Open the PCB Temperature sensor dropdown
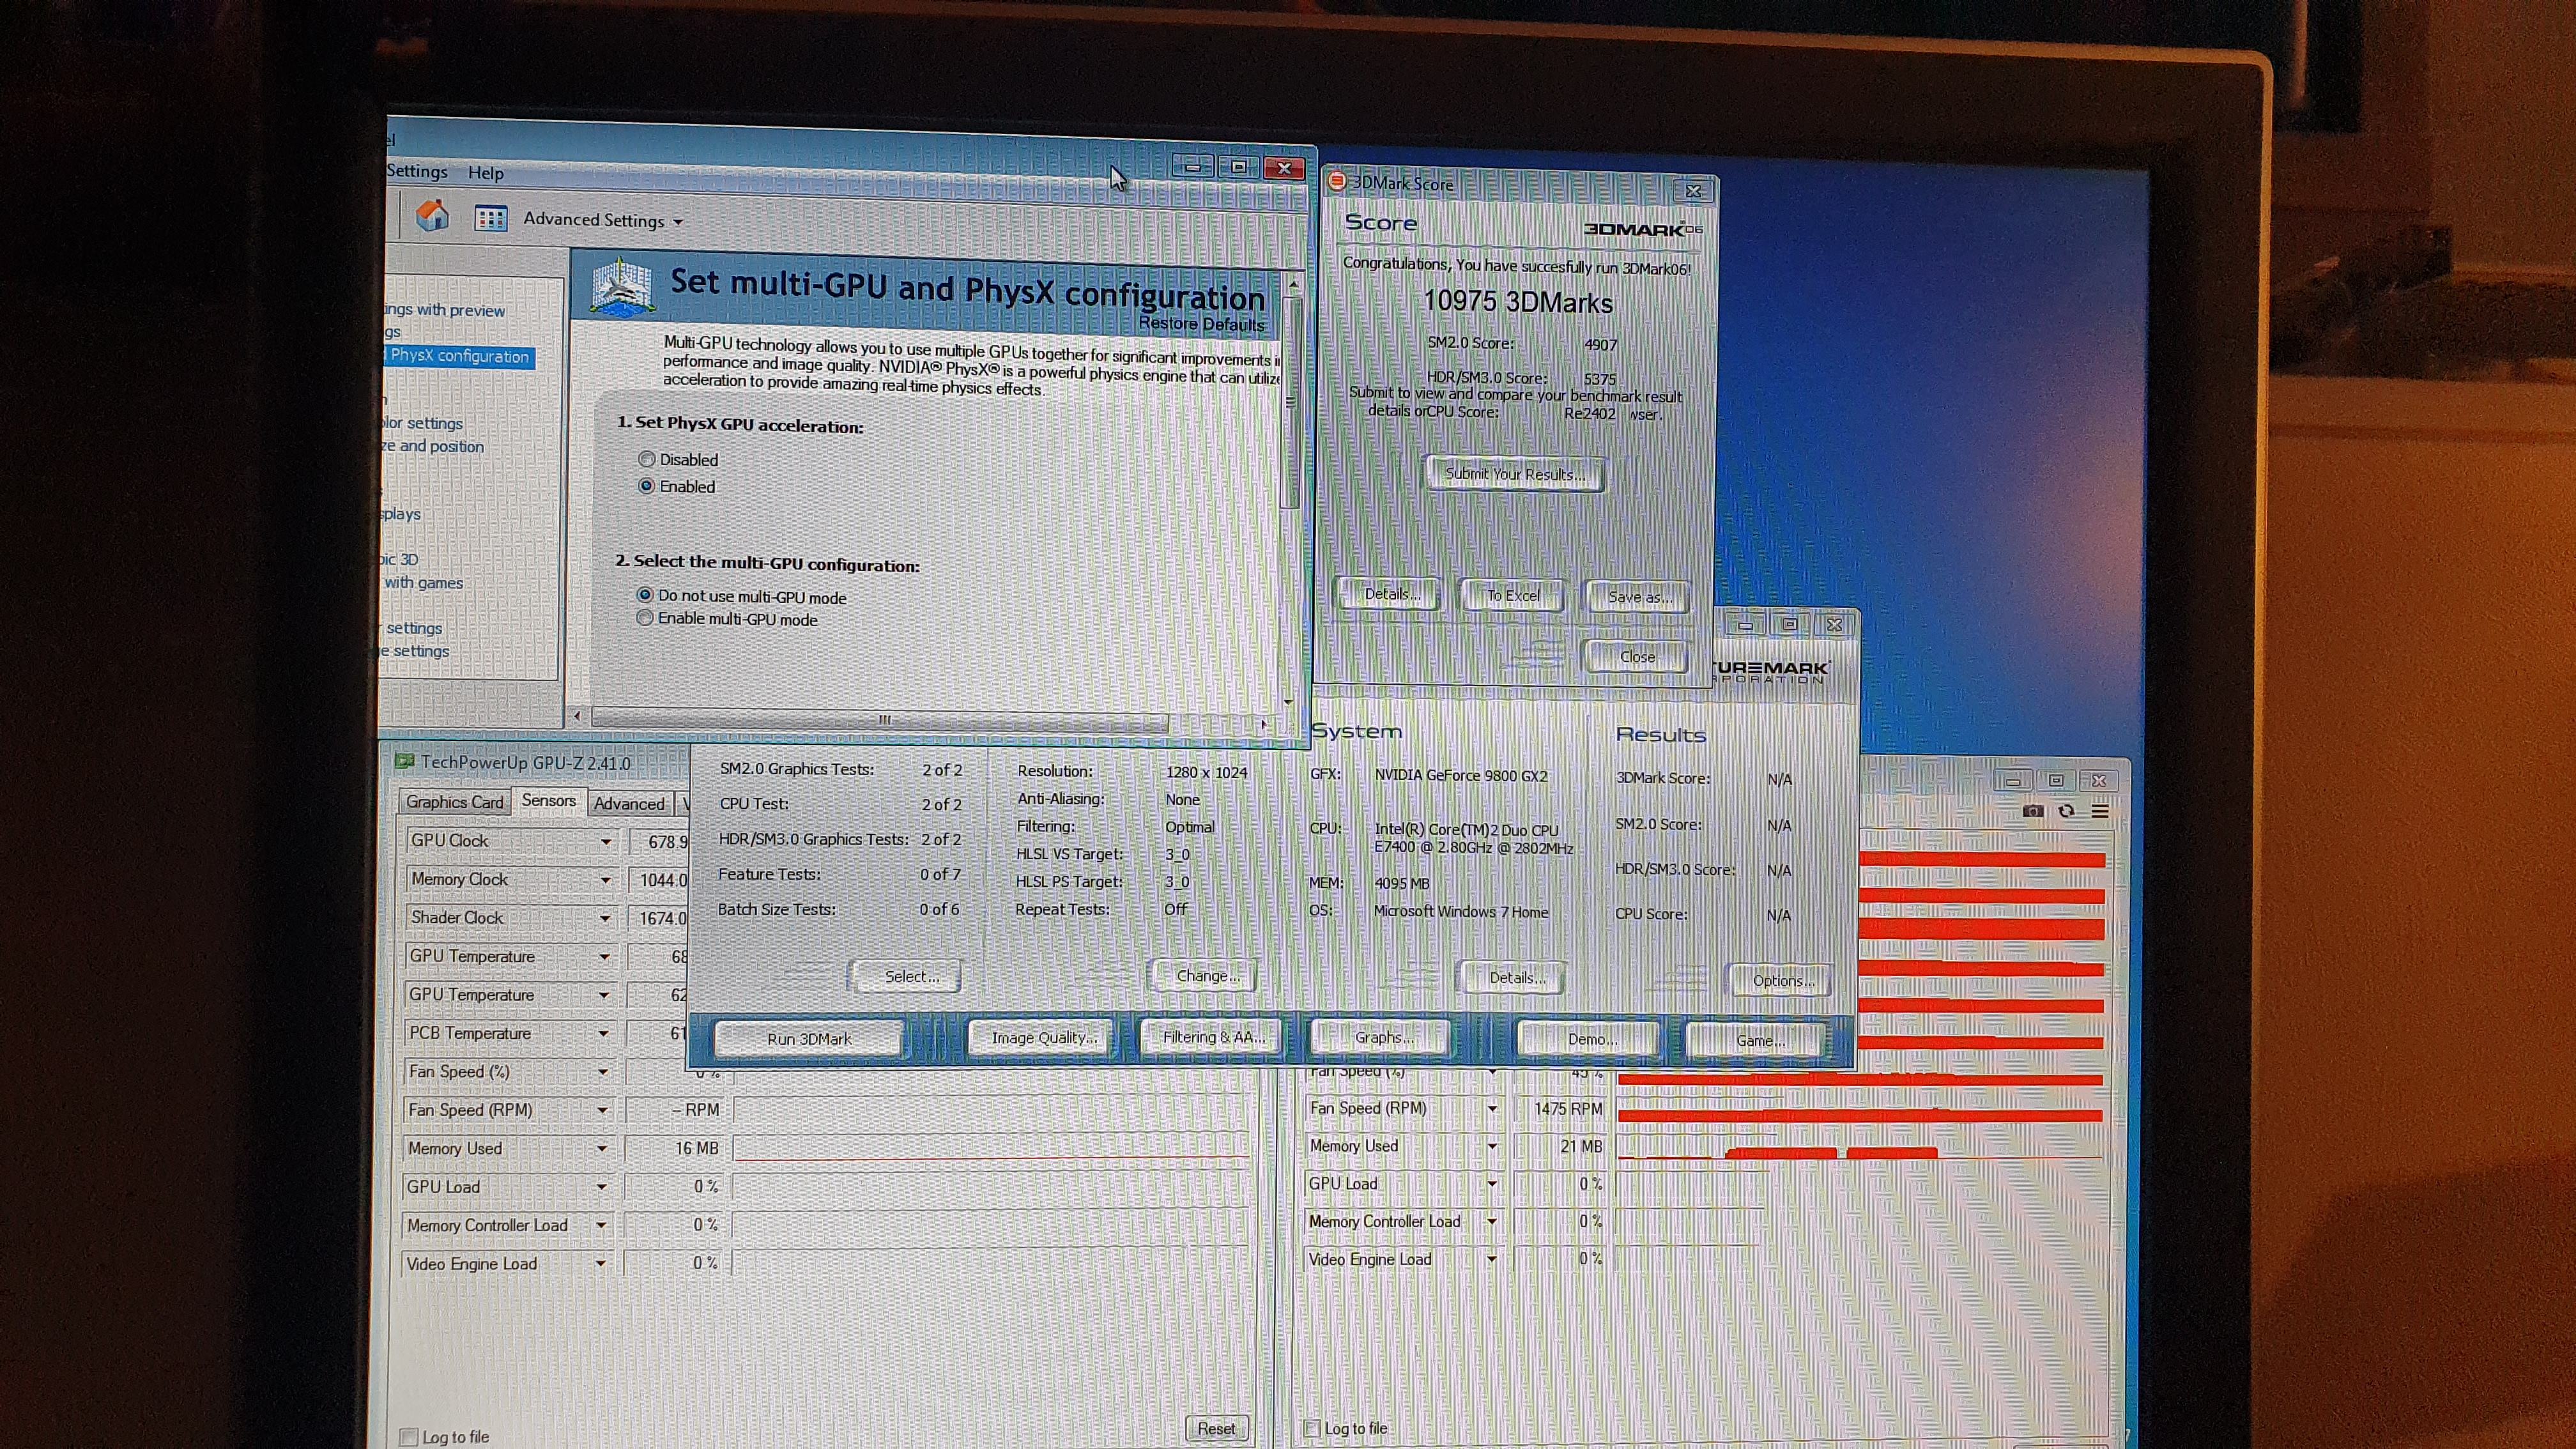This screenshot has width=2576, height=1449. (603, 1033)
